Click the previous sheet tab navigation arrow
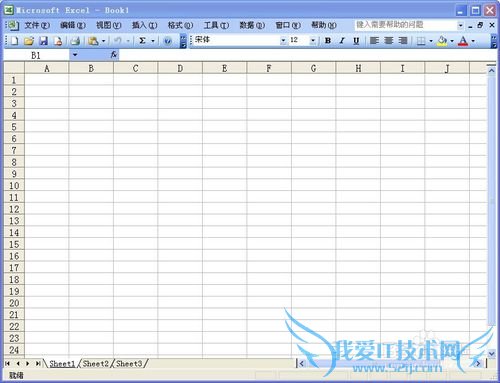The image size is (500, 383). tap(18, 363)
